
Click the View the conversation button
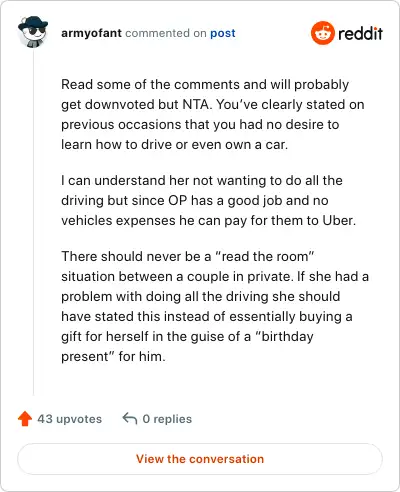point(200,459)
